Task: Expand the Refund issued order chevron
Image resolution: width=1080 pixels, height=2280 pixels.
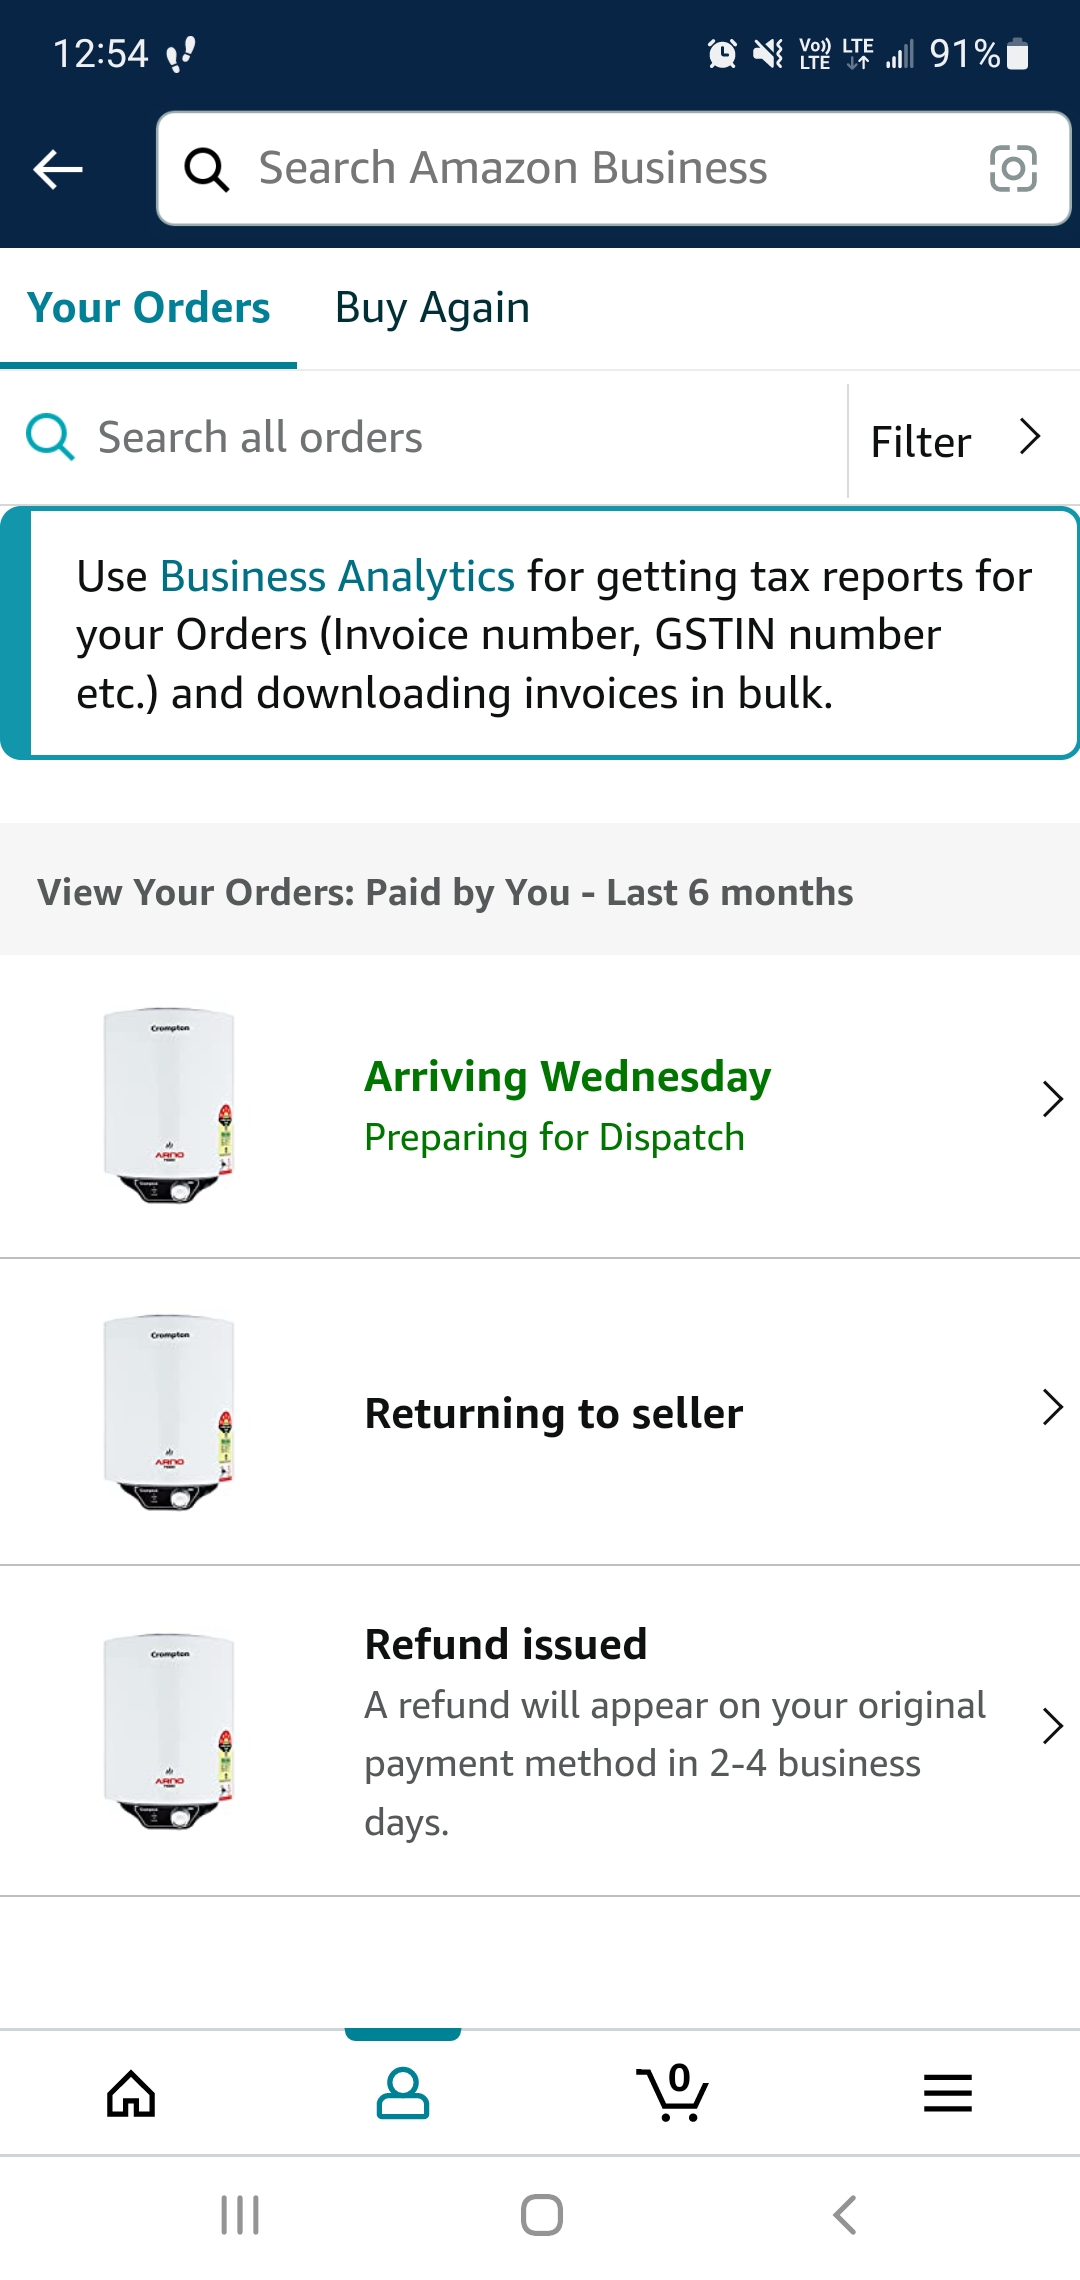Action: coord(1051,1726)
